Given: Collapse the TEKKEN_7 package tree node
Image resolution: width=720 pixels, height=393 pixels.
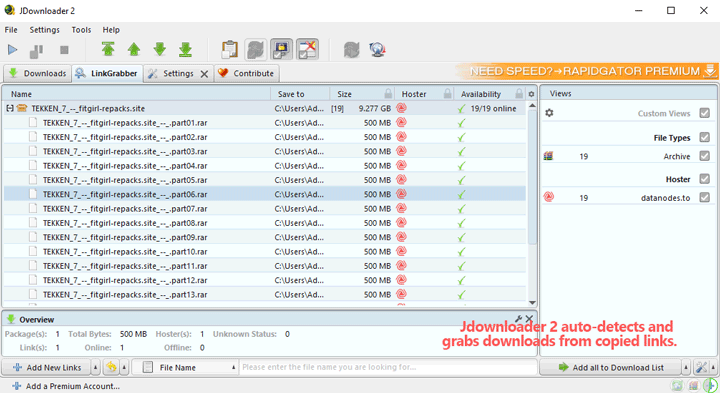Looking at the screenshot, I should point(10,108).
